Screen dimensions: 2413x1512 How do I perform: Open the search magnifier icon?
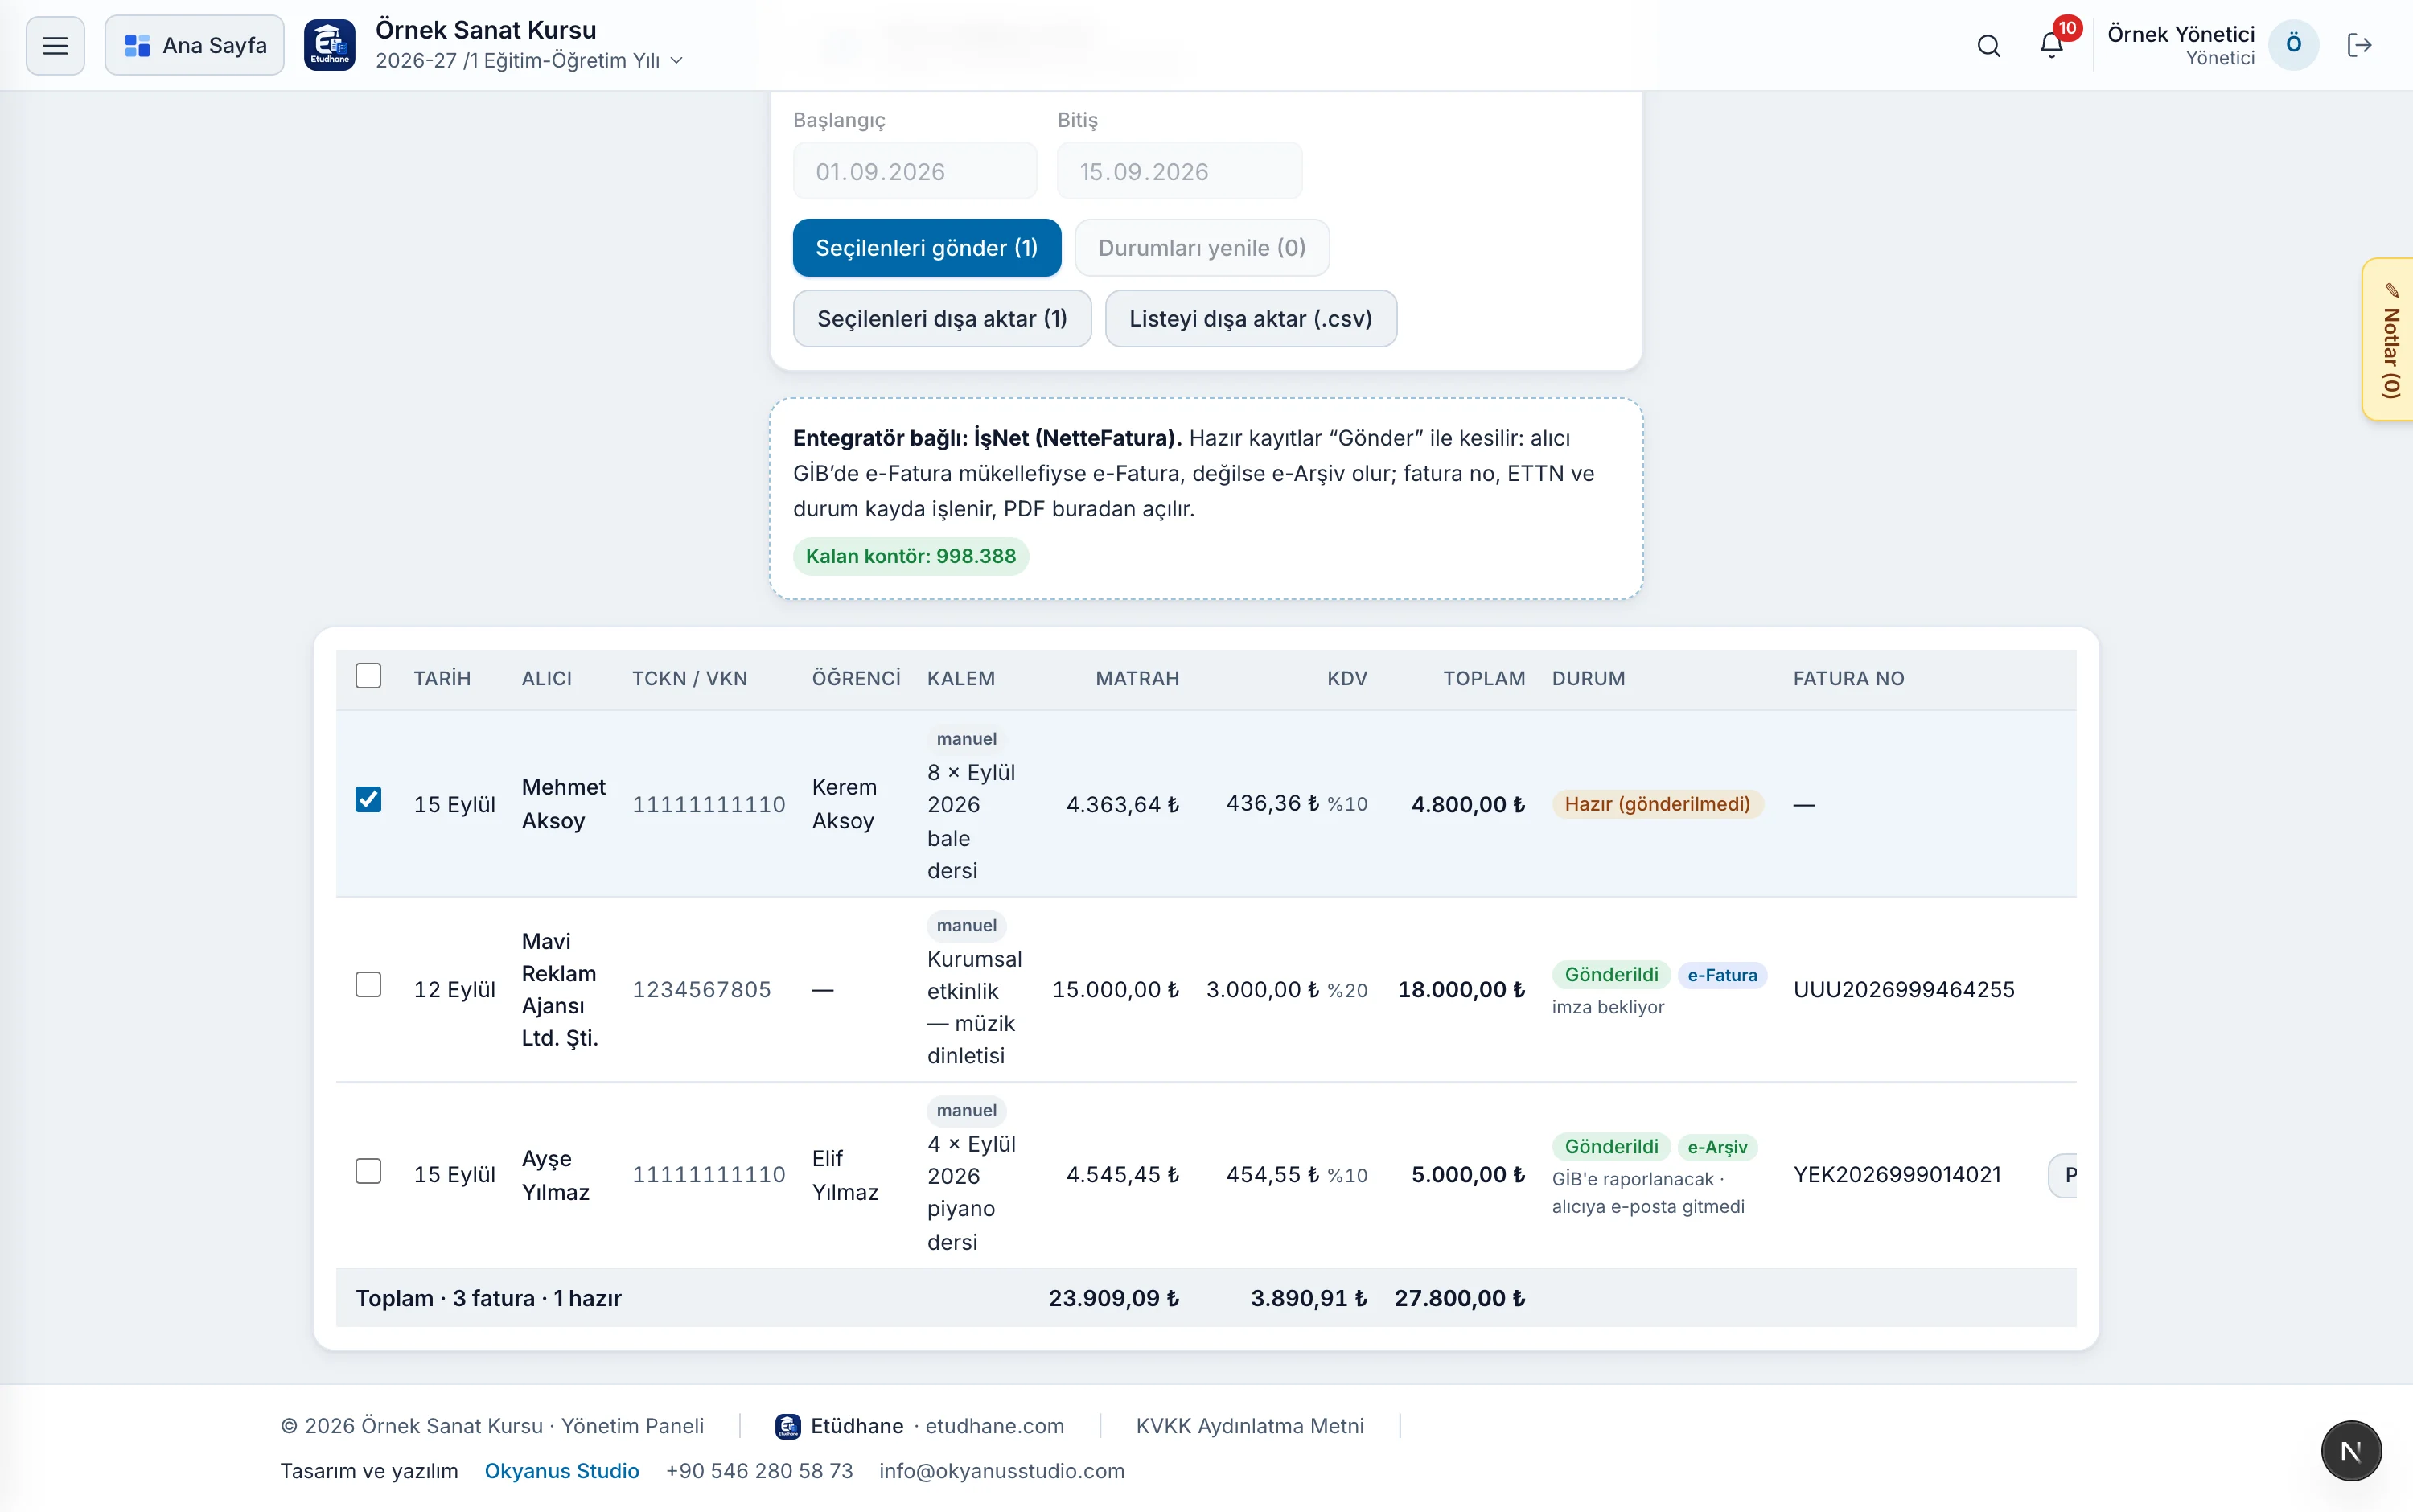[1989, 45]
